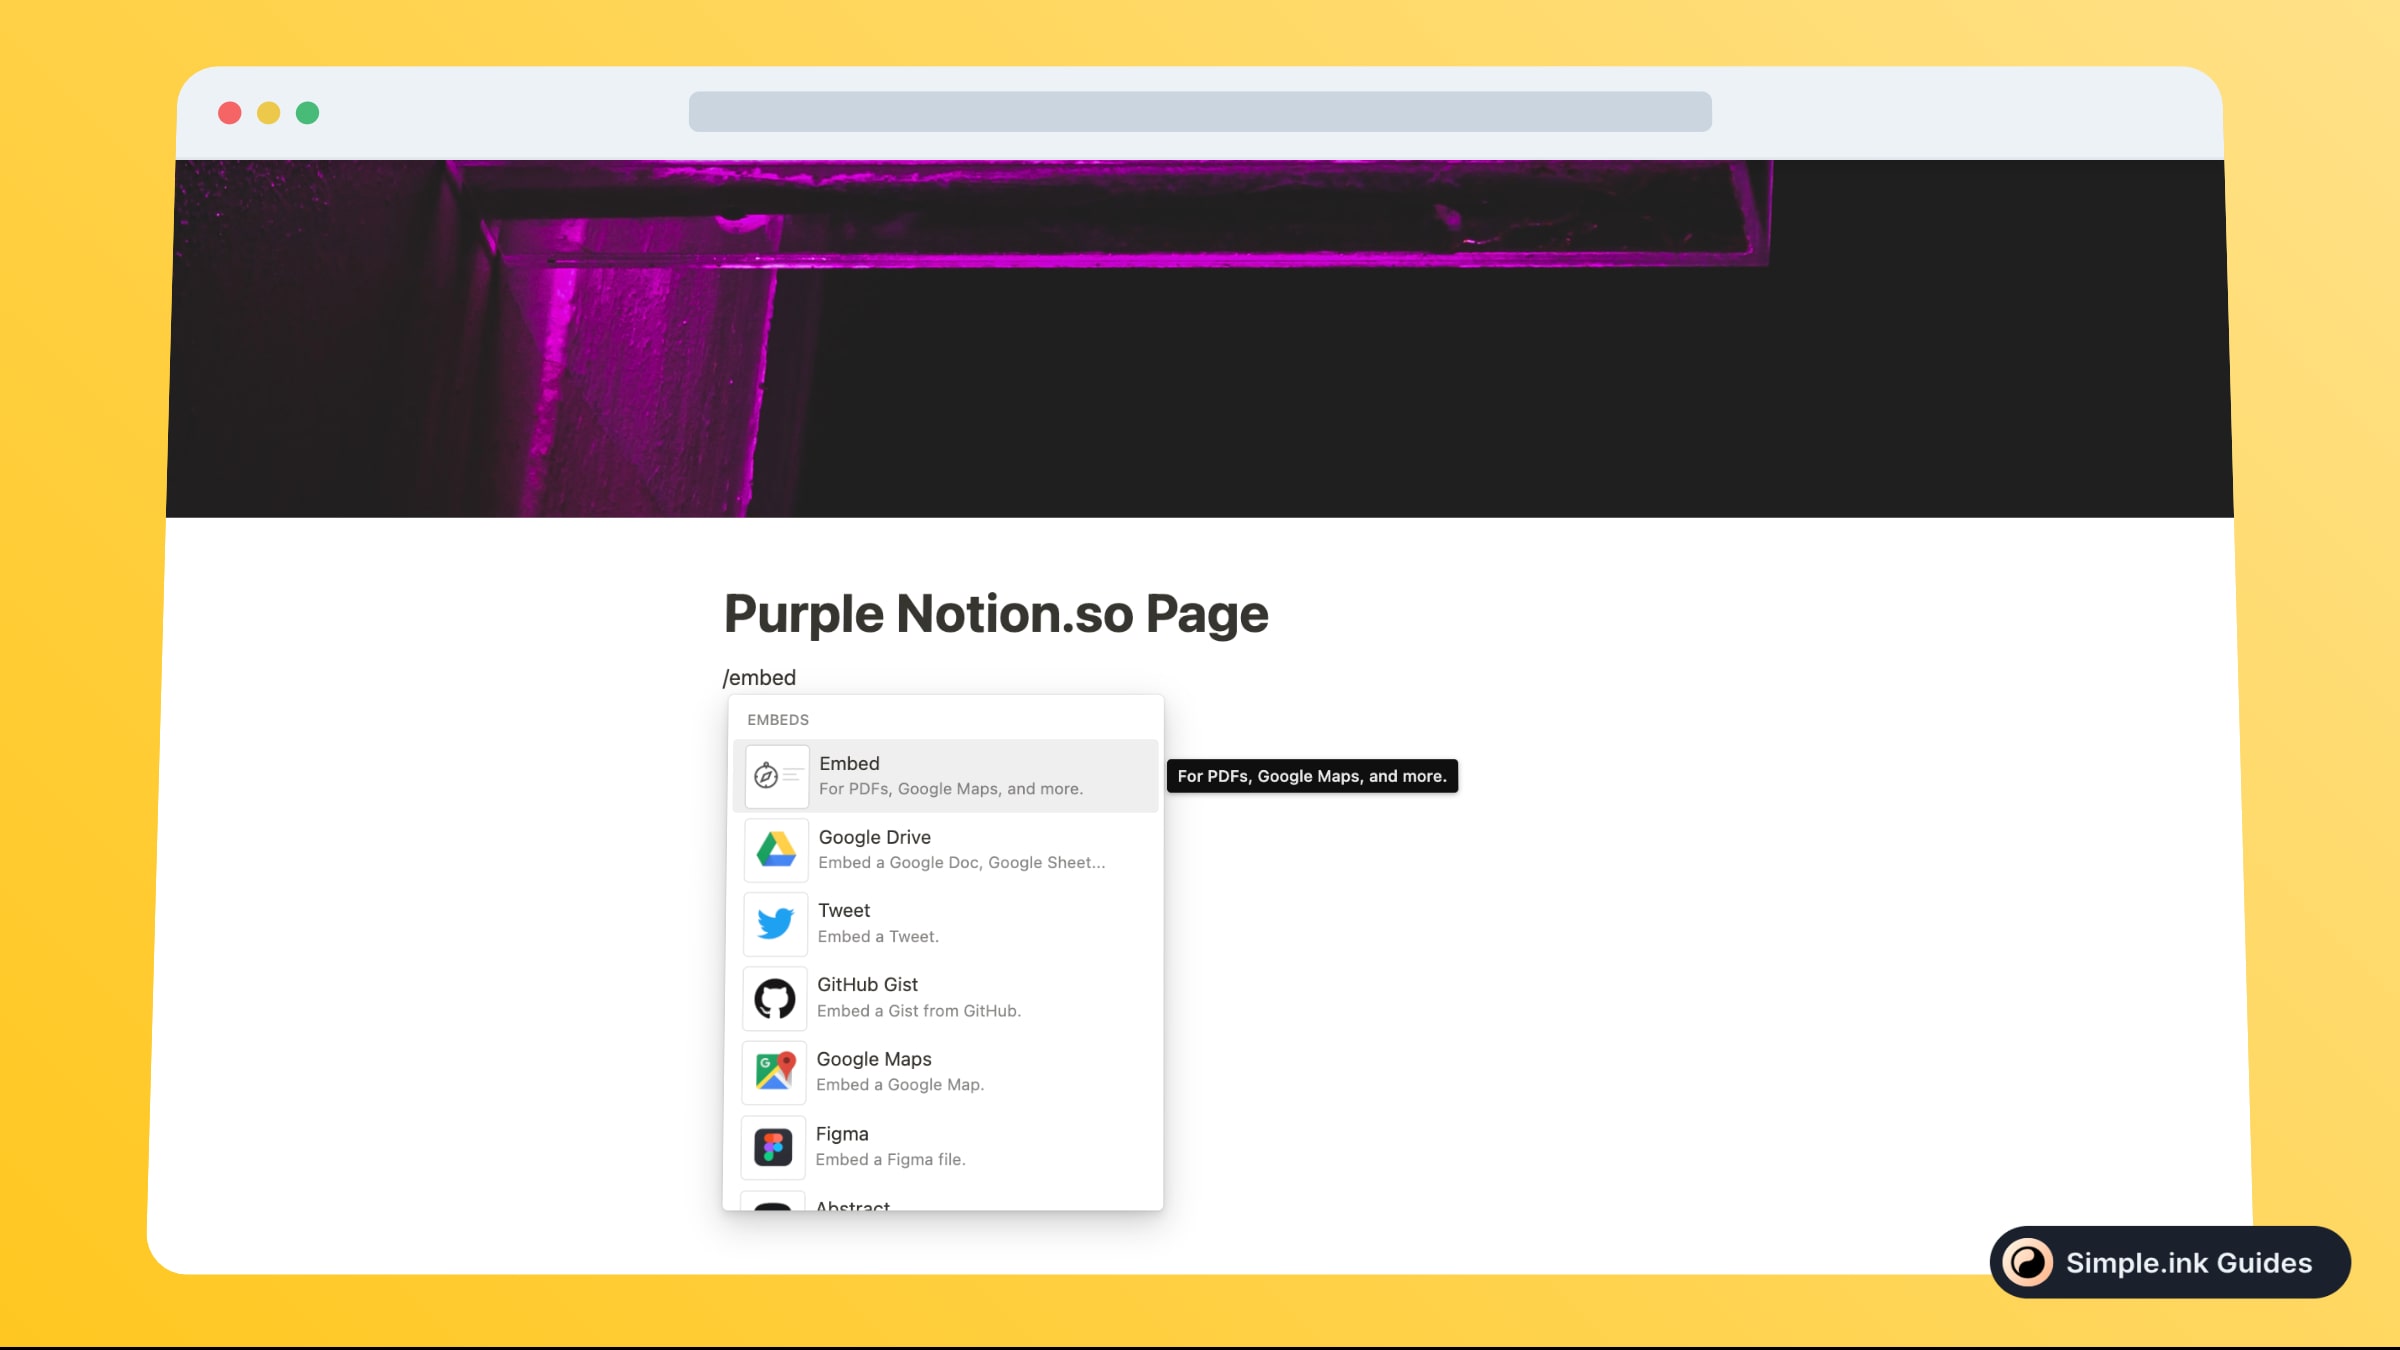Click "Embed a Gist from GitHub." description
Screen dimensions: 2400x1350
click(x=919, y=1011)
